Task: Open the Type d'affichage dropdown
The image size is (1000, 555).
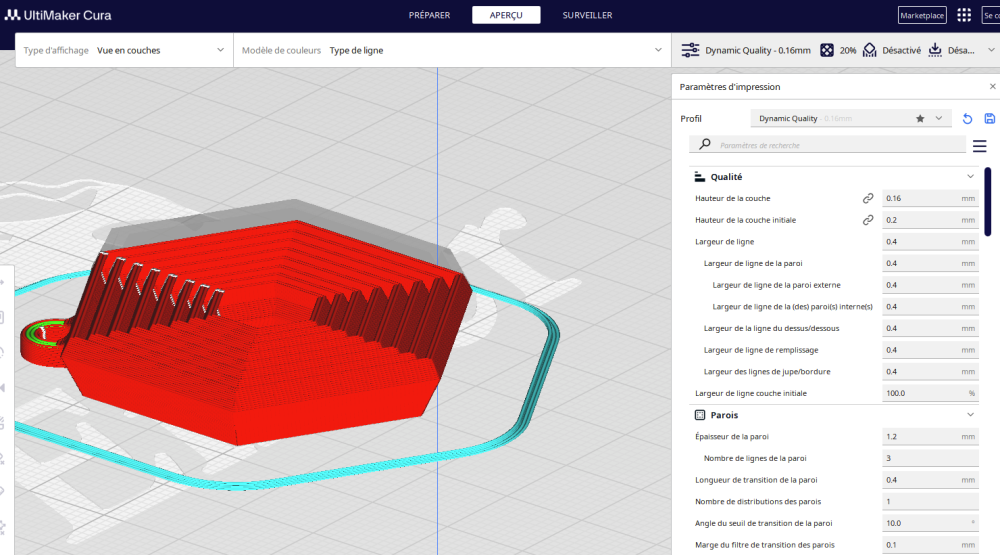Action: coord(124,50)
